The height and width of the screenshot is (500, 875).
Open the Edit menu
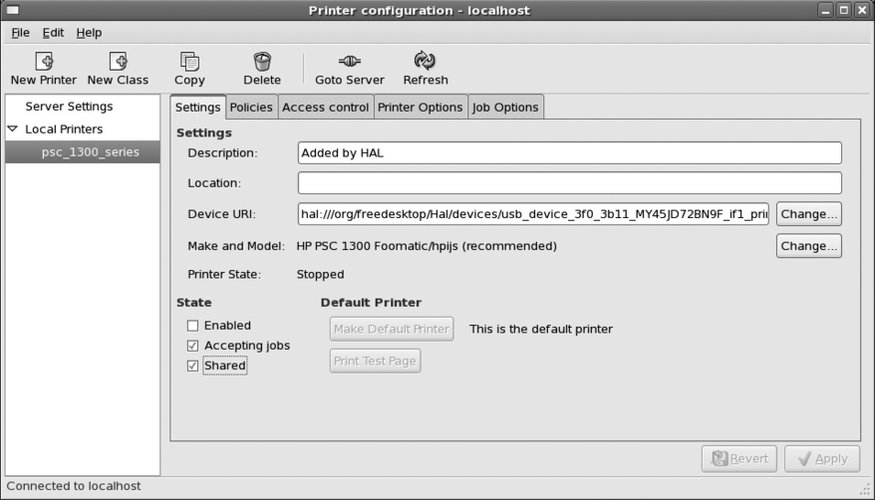52,32
